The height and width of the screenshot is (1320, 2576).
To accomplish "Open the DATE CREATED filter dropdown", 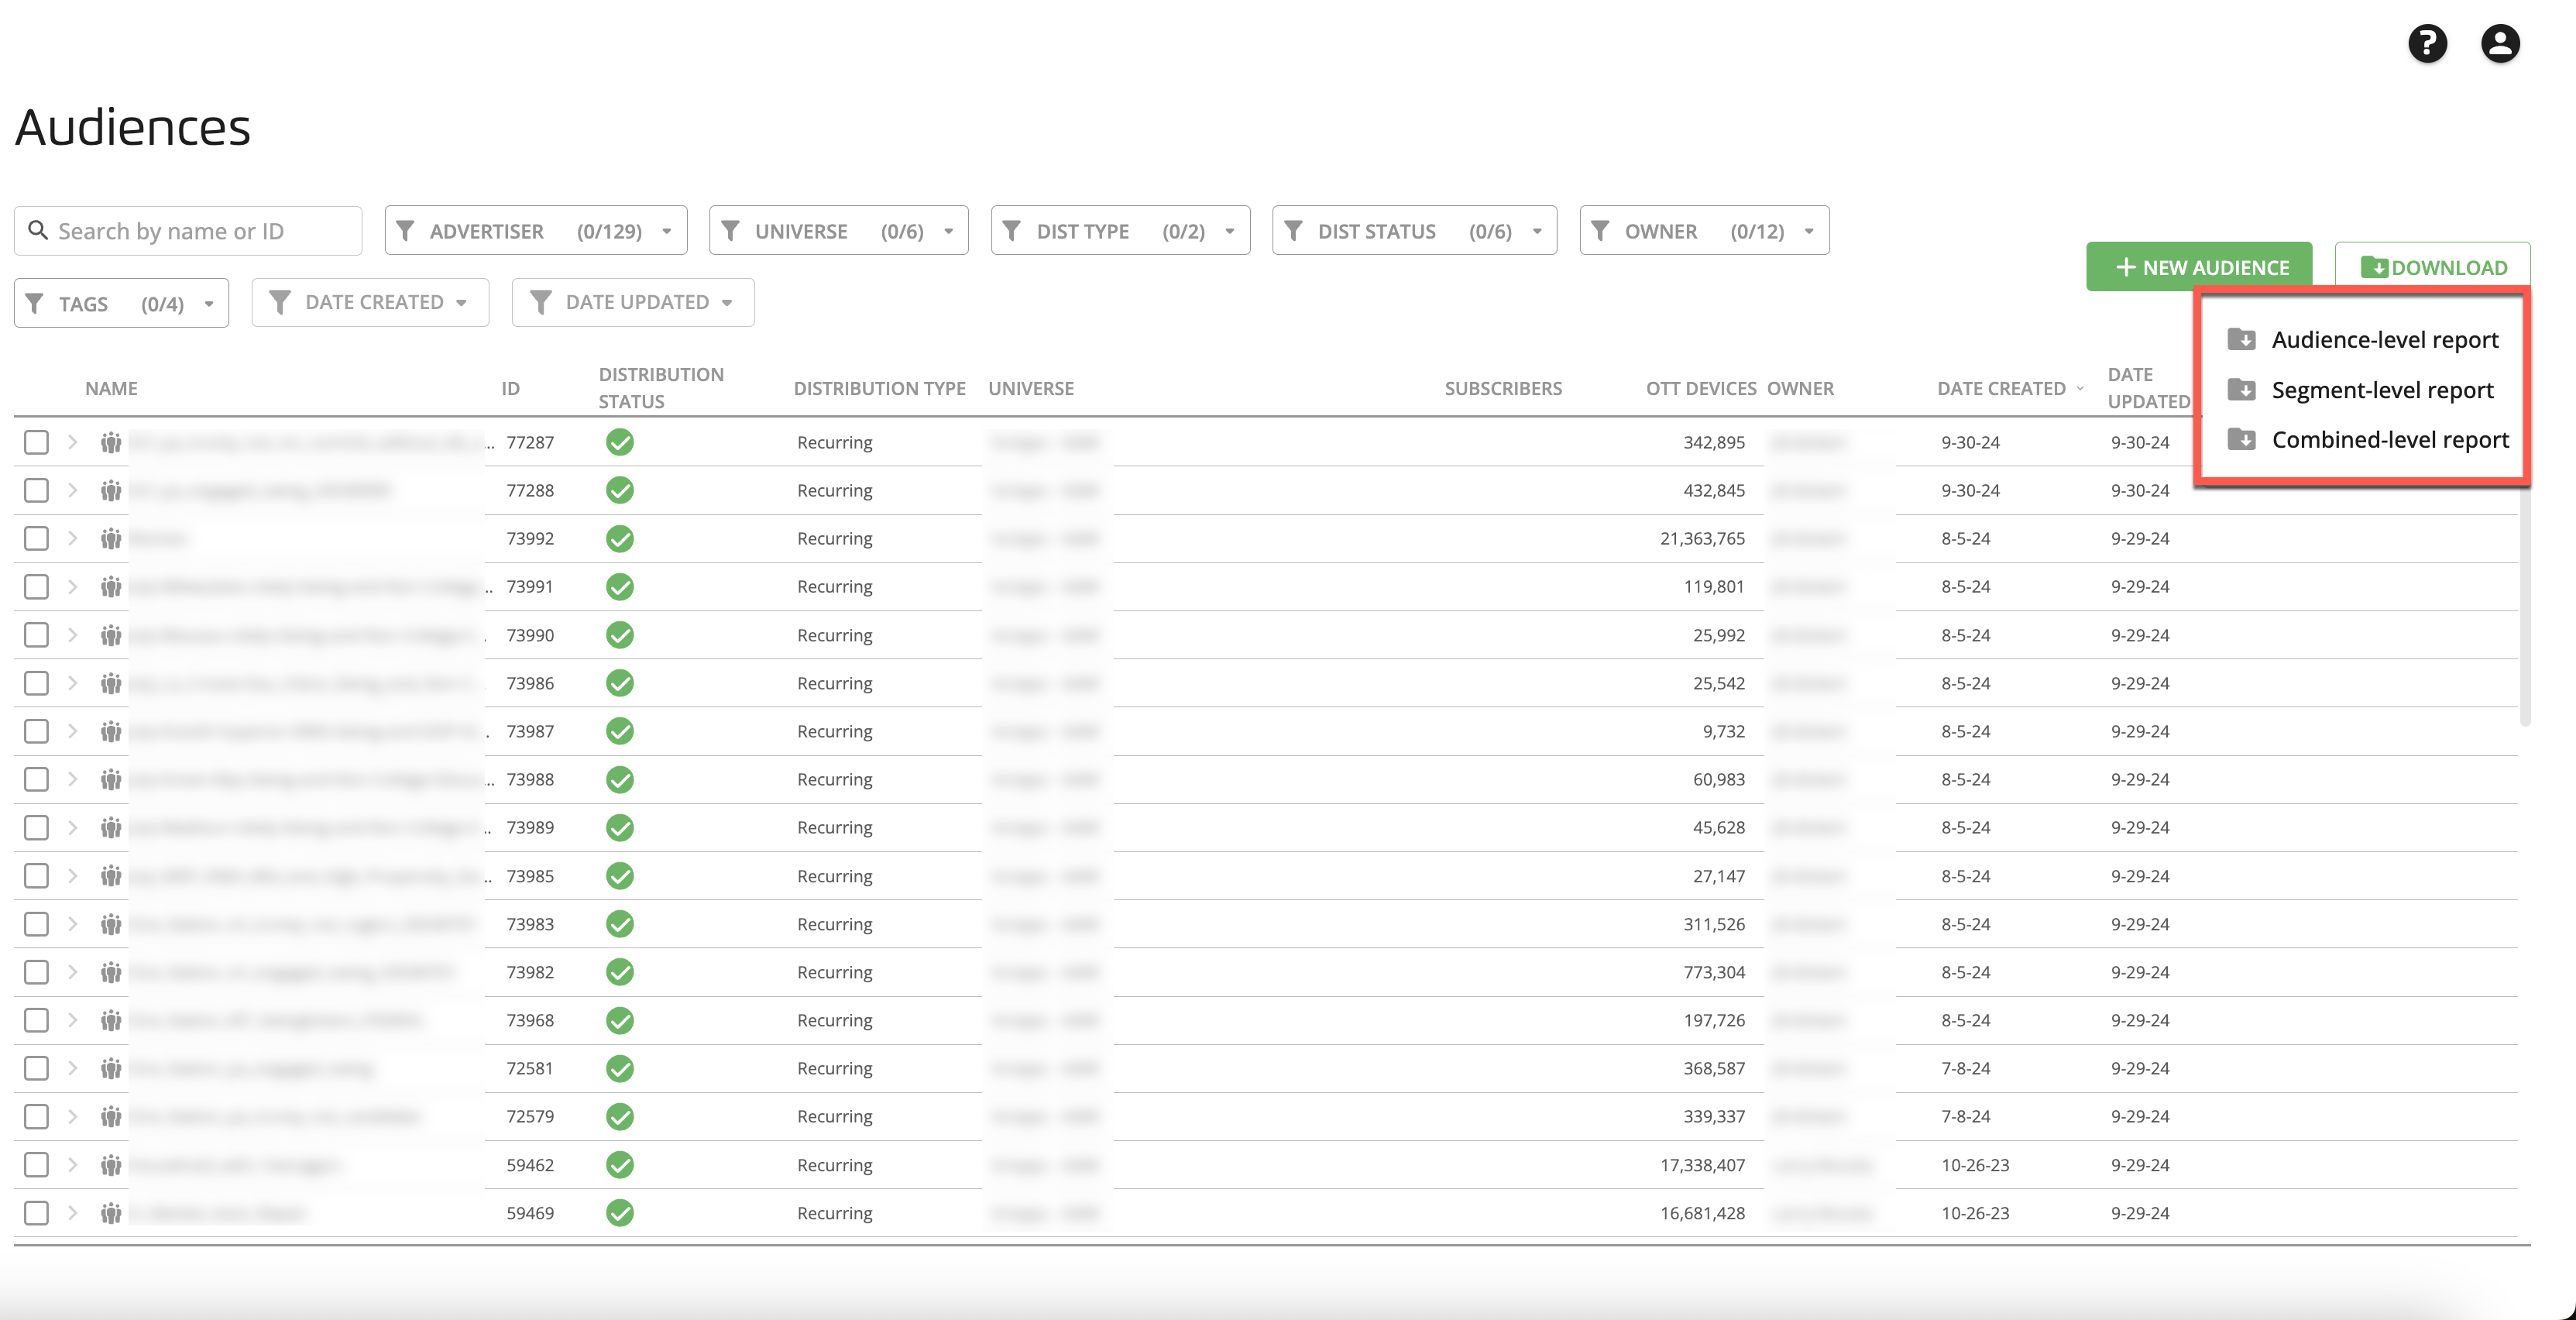I will coord(370,302).
